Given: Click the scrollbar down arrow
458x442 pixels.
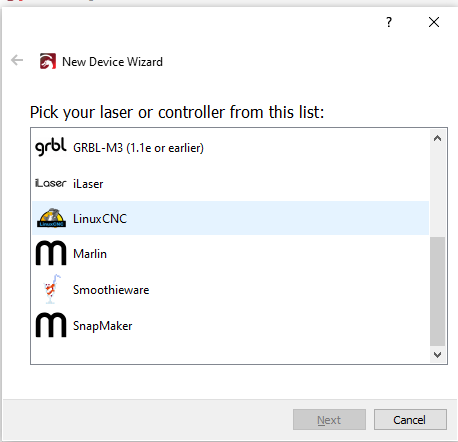Looking at the screenshot, I should (437, 355).
